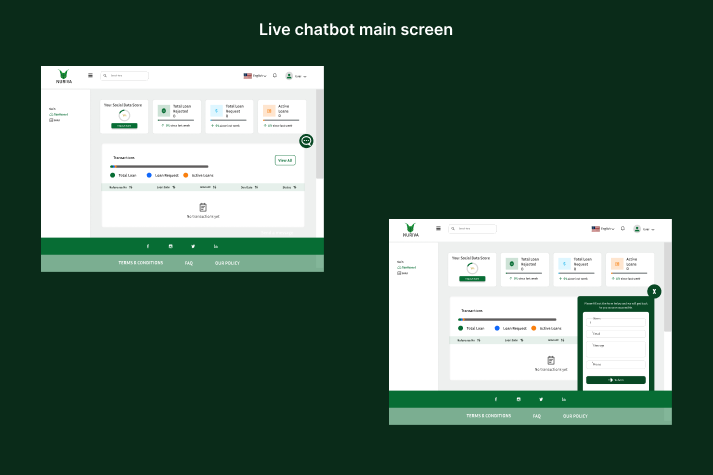Image resolution: width=713 pixels, height=475 pixels.
Task: Open the LinkedIn icon in the chat-closed screen footer
Action: (215, 246)
